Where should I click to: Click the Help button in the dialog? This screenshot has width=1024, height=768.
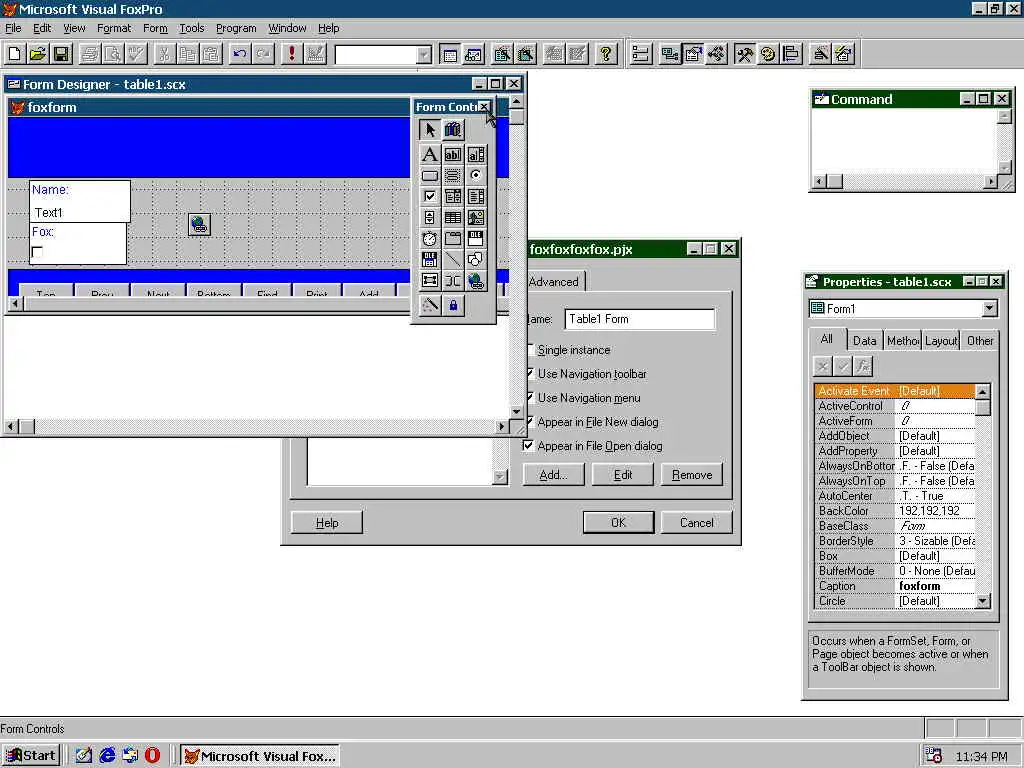click(x=327, y=522)
